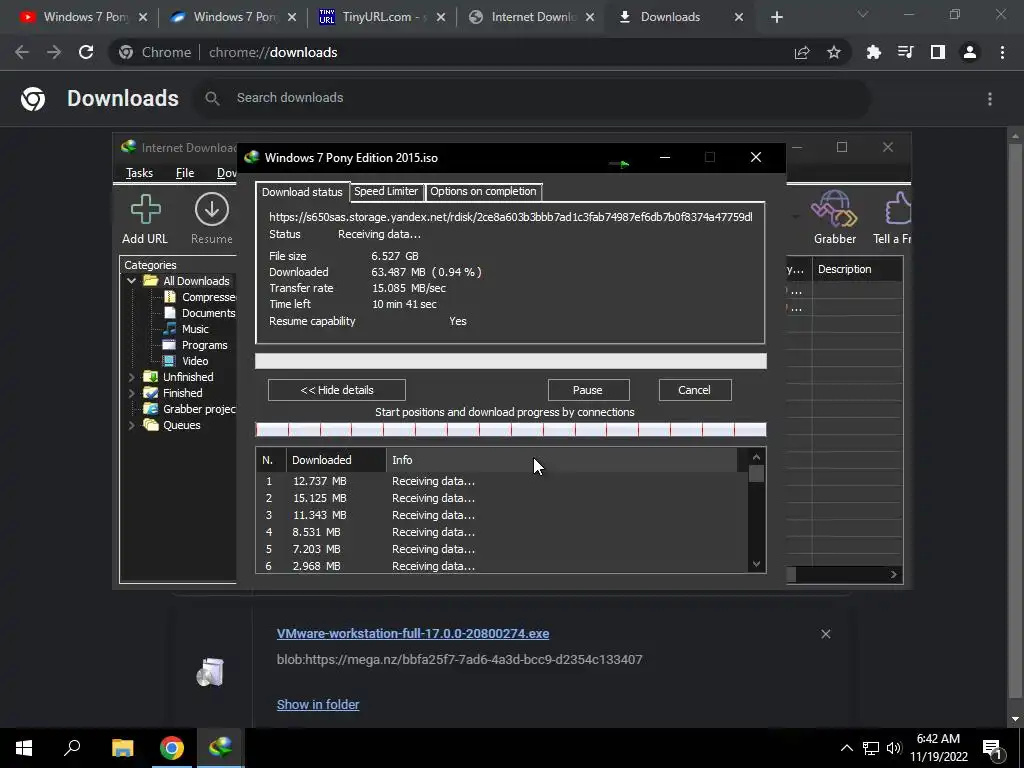Screen dimensions: 1024x768
Task: Click the Chrome reload button
Action: tap(86, 52)
